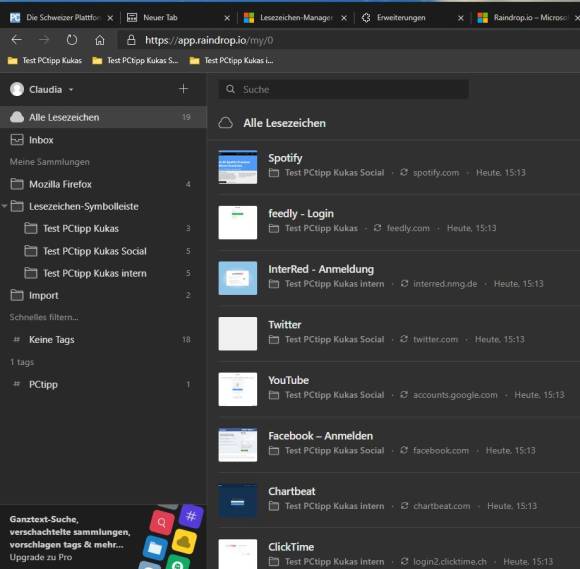
Task: Click the cloud icon beside Alle Lesezeichen heading
Action: point(226,123)
